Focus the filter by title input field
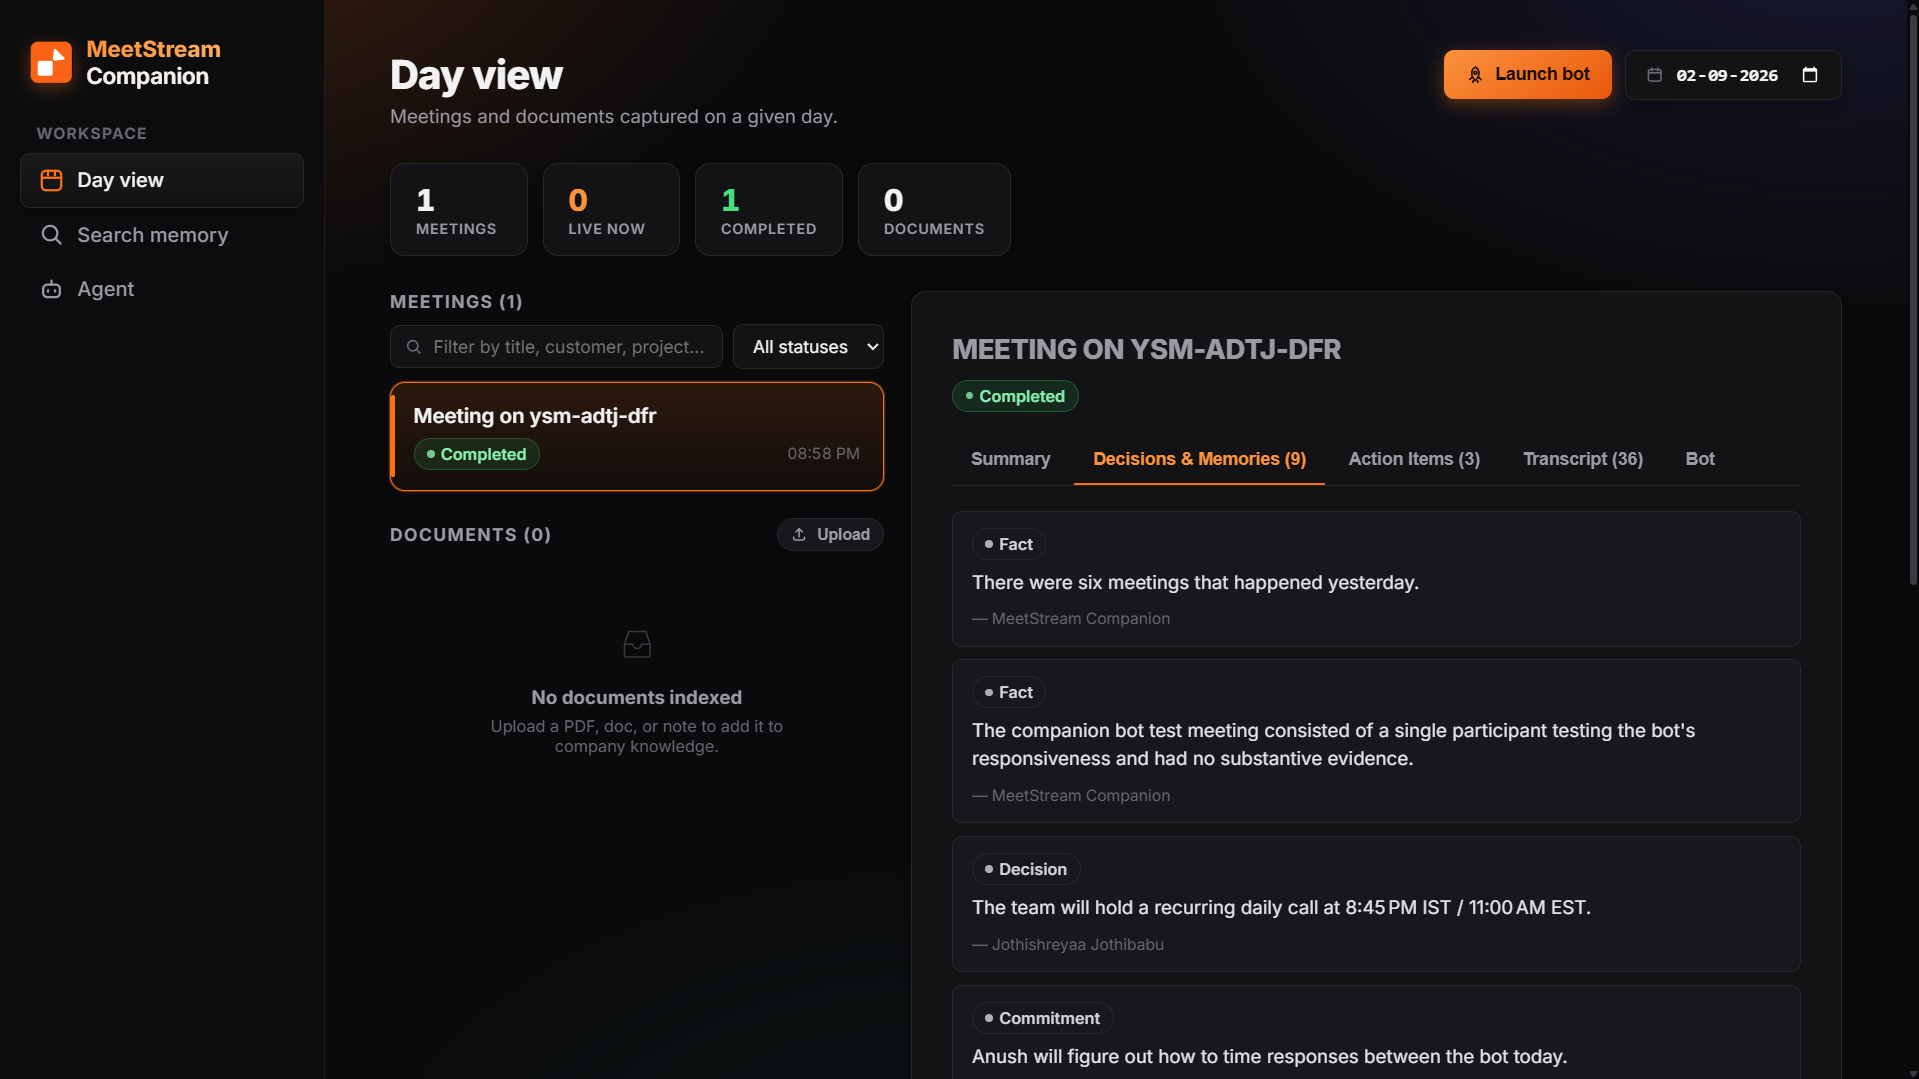Image resolution: width=1919 pixels, height=1079 pixels. (x=556, y=347)
